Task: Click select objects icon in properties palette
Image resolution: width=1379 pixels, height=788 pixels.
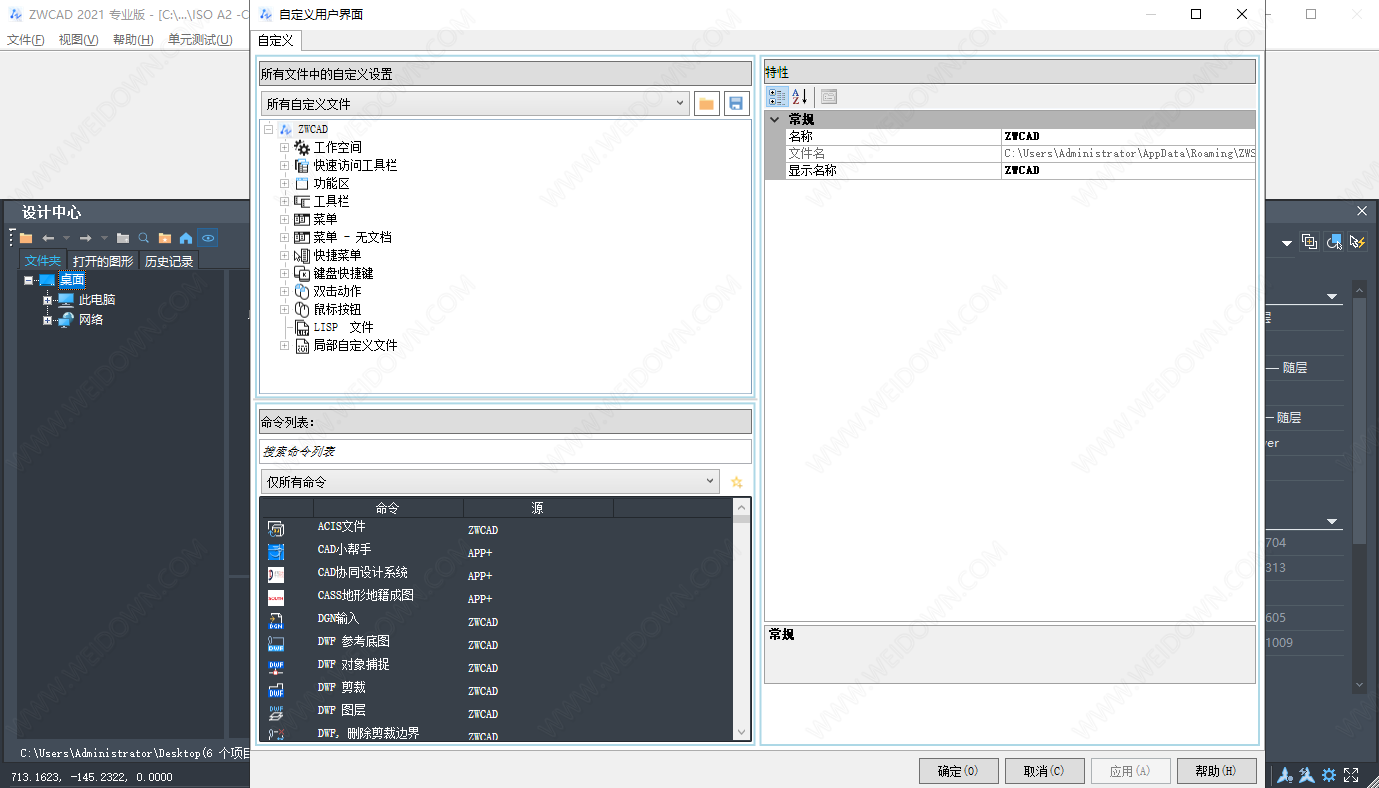Action: (1333, 242)
